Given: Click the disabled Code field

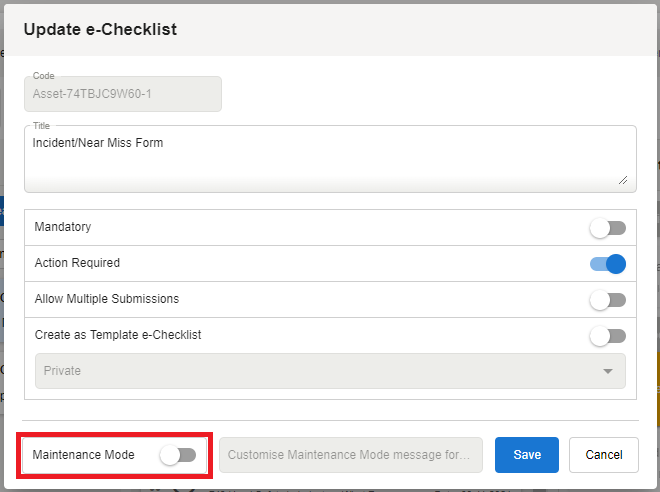Looking at the screenshot, I should 122,95.
